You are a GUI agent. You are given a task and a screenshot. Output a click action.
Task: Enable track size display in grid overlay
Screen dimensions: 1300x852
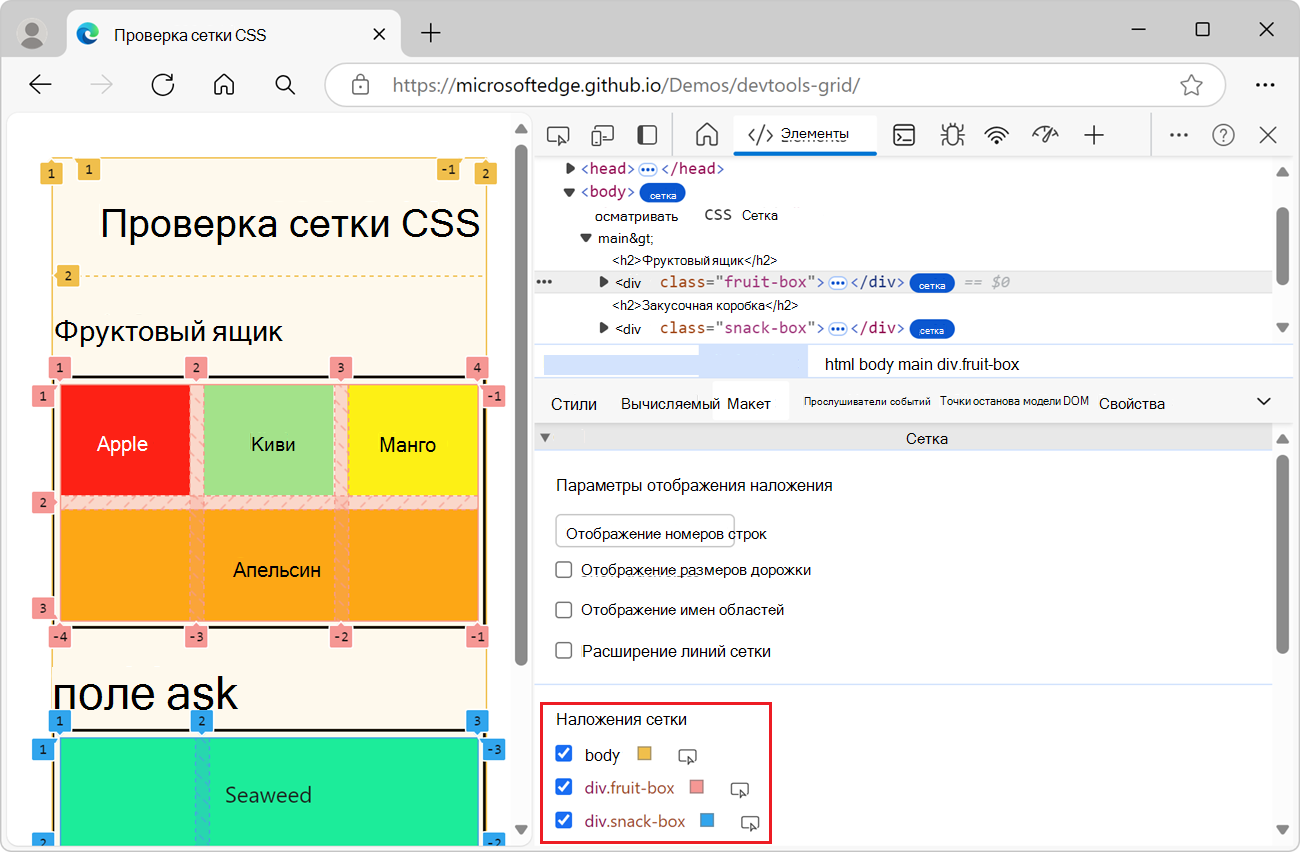click(x=563, y=569)
